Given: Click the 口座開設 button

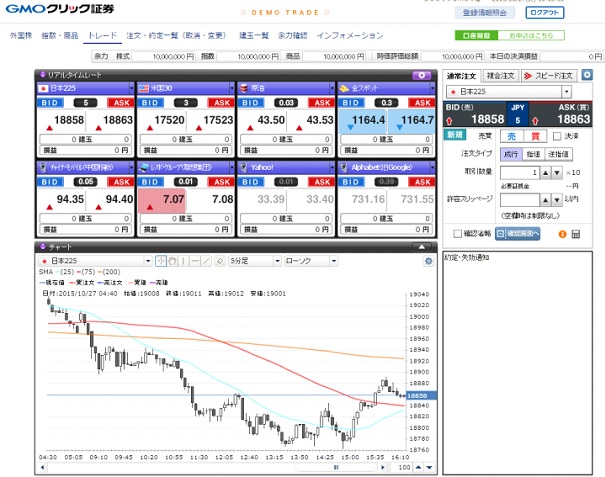Looking at the screenshot, I should click(476, 36).
